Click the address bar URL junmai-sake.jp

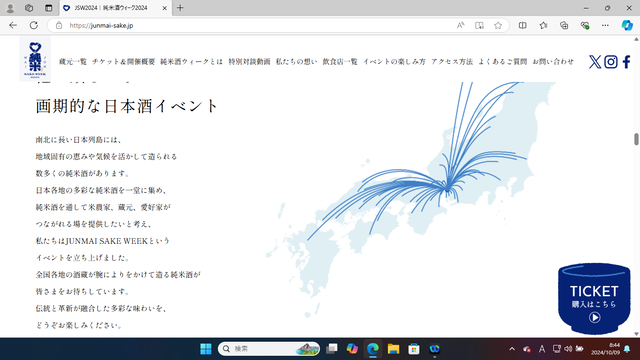[101, 25]
